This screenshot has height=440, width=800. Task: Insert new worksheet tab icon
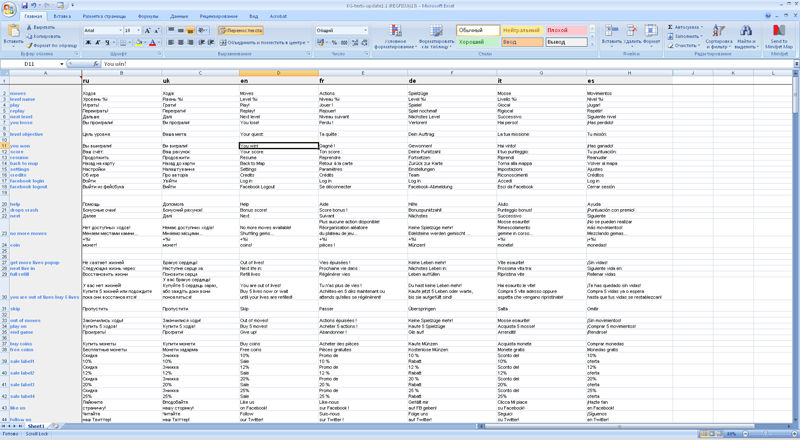coord(56,426)
